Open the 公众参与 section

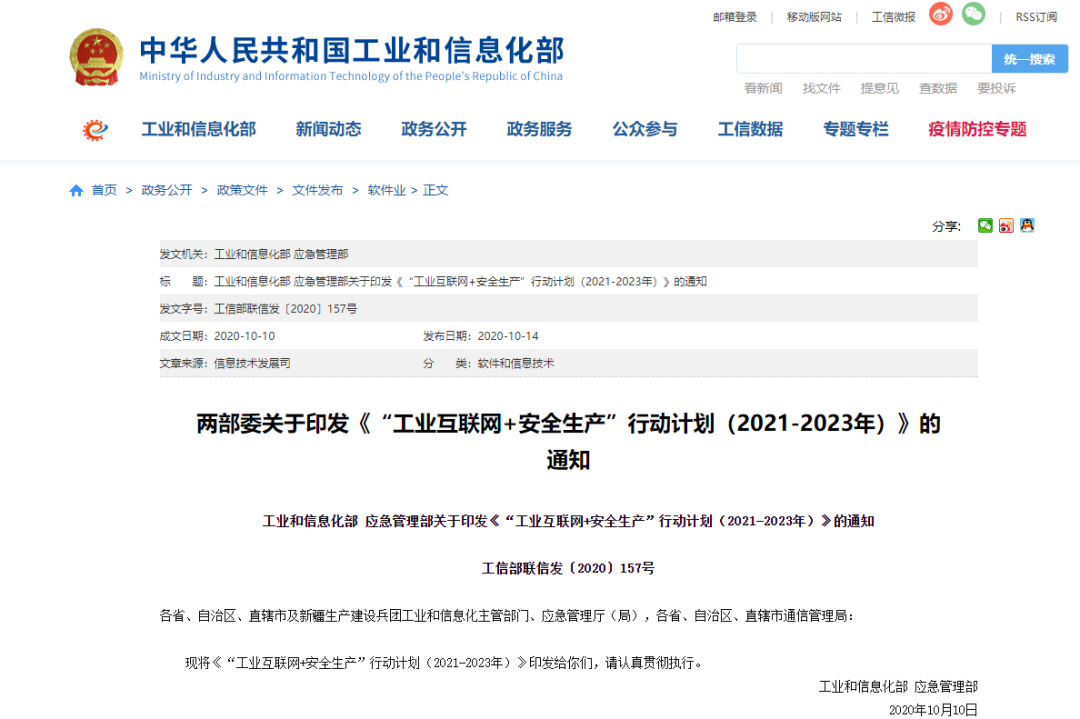tap(645, 129)
